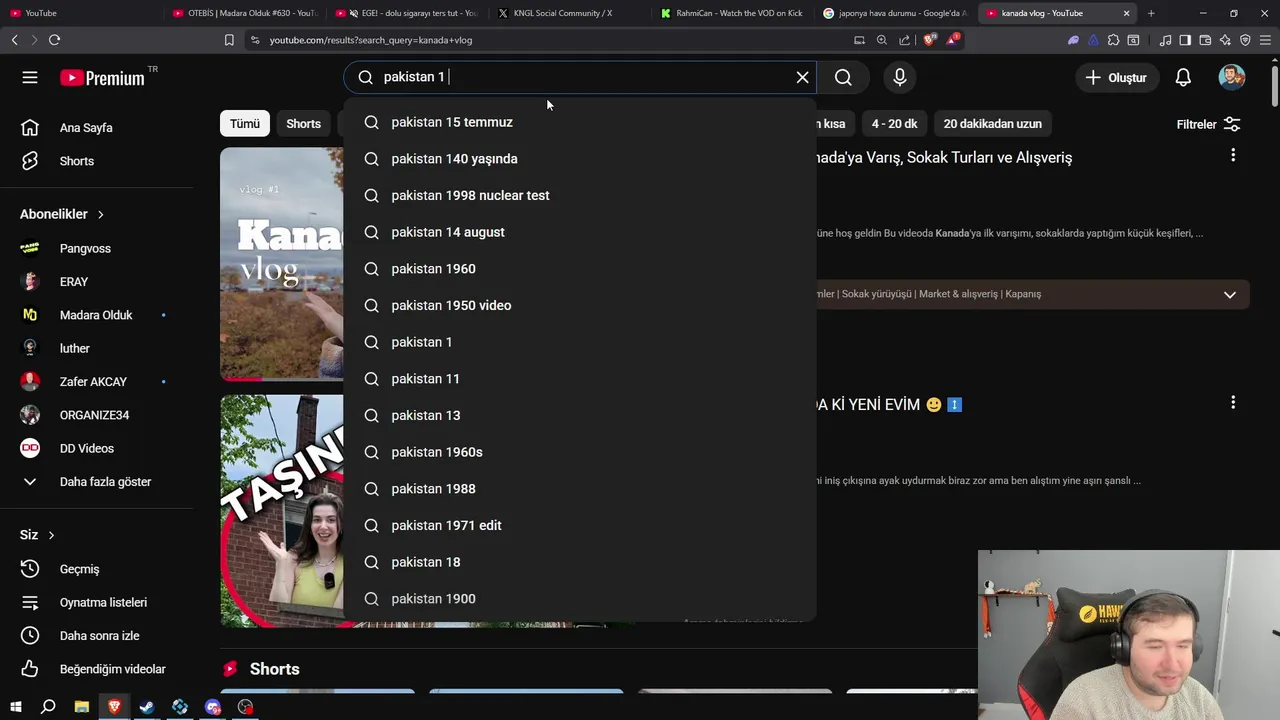This screenshot has width=1280, height=720.
Task: Open the TAŞINDIM video thumbnail
Action: (x=282, y=511)
